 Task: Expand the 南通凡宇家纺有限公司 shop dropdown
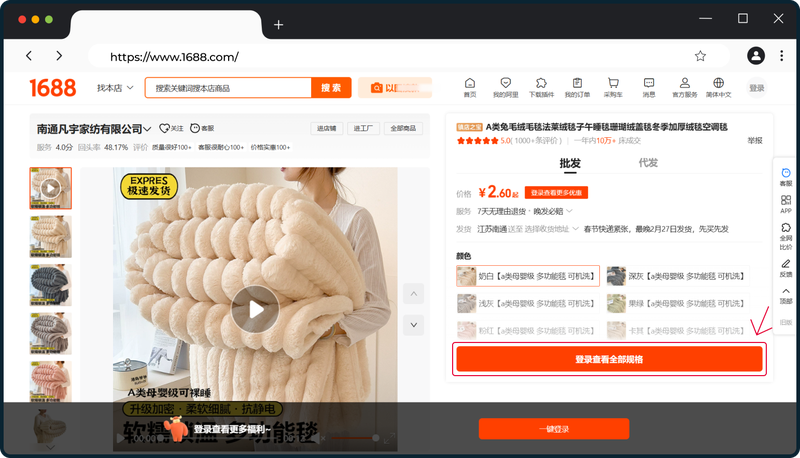click(x=147, y=129)
